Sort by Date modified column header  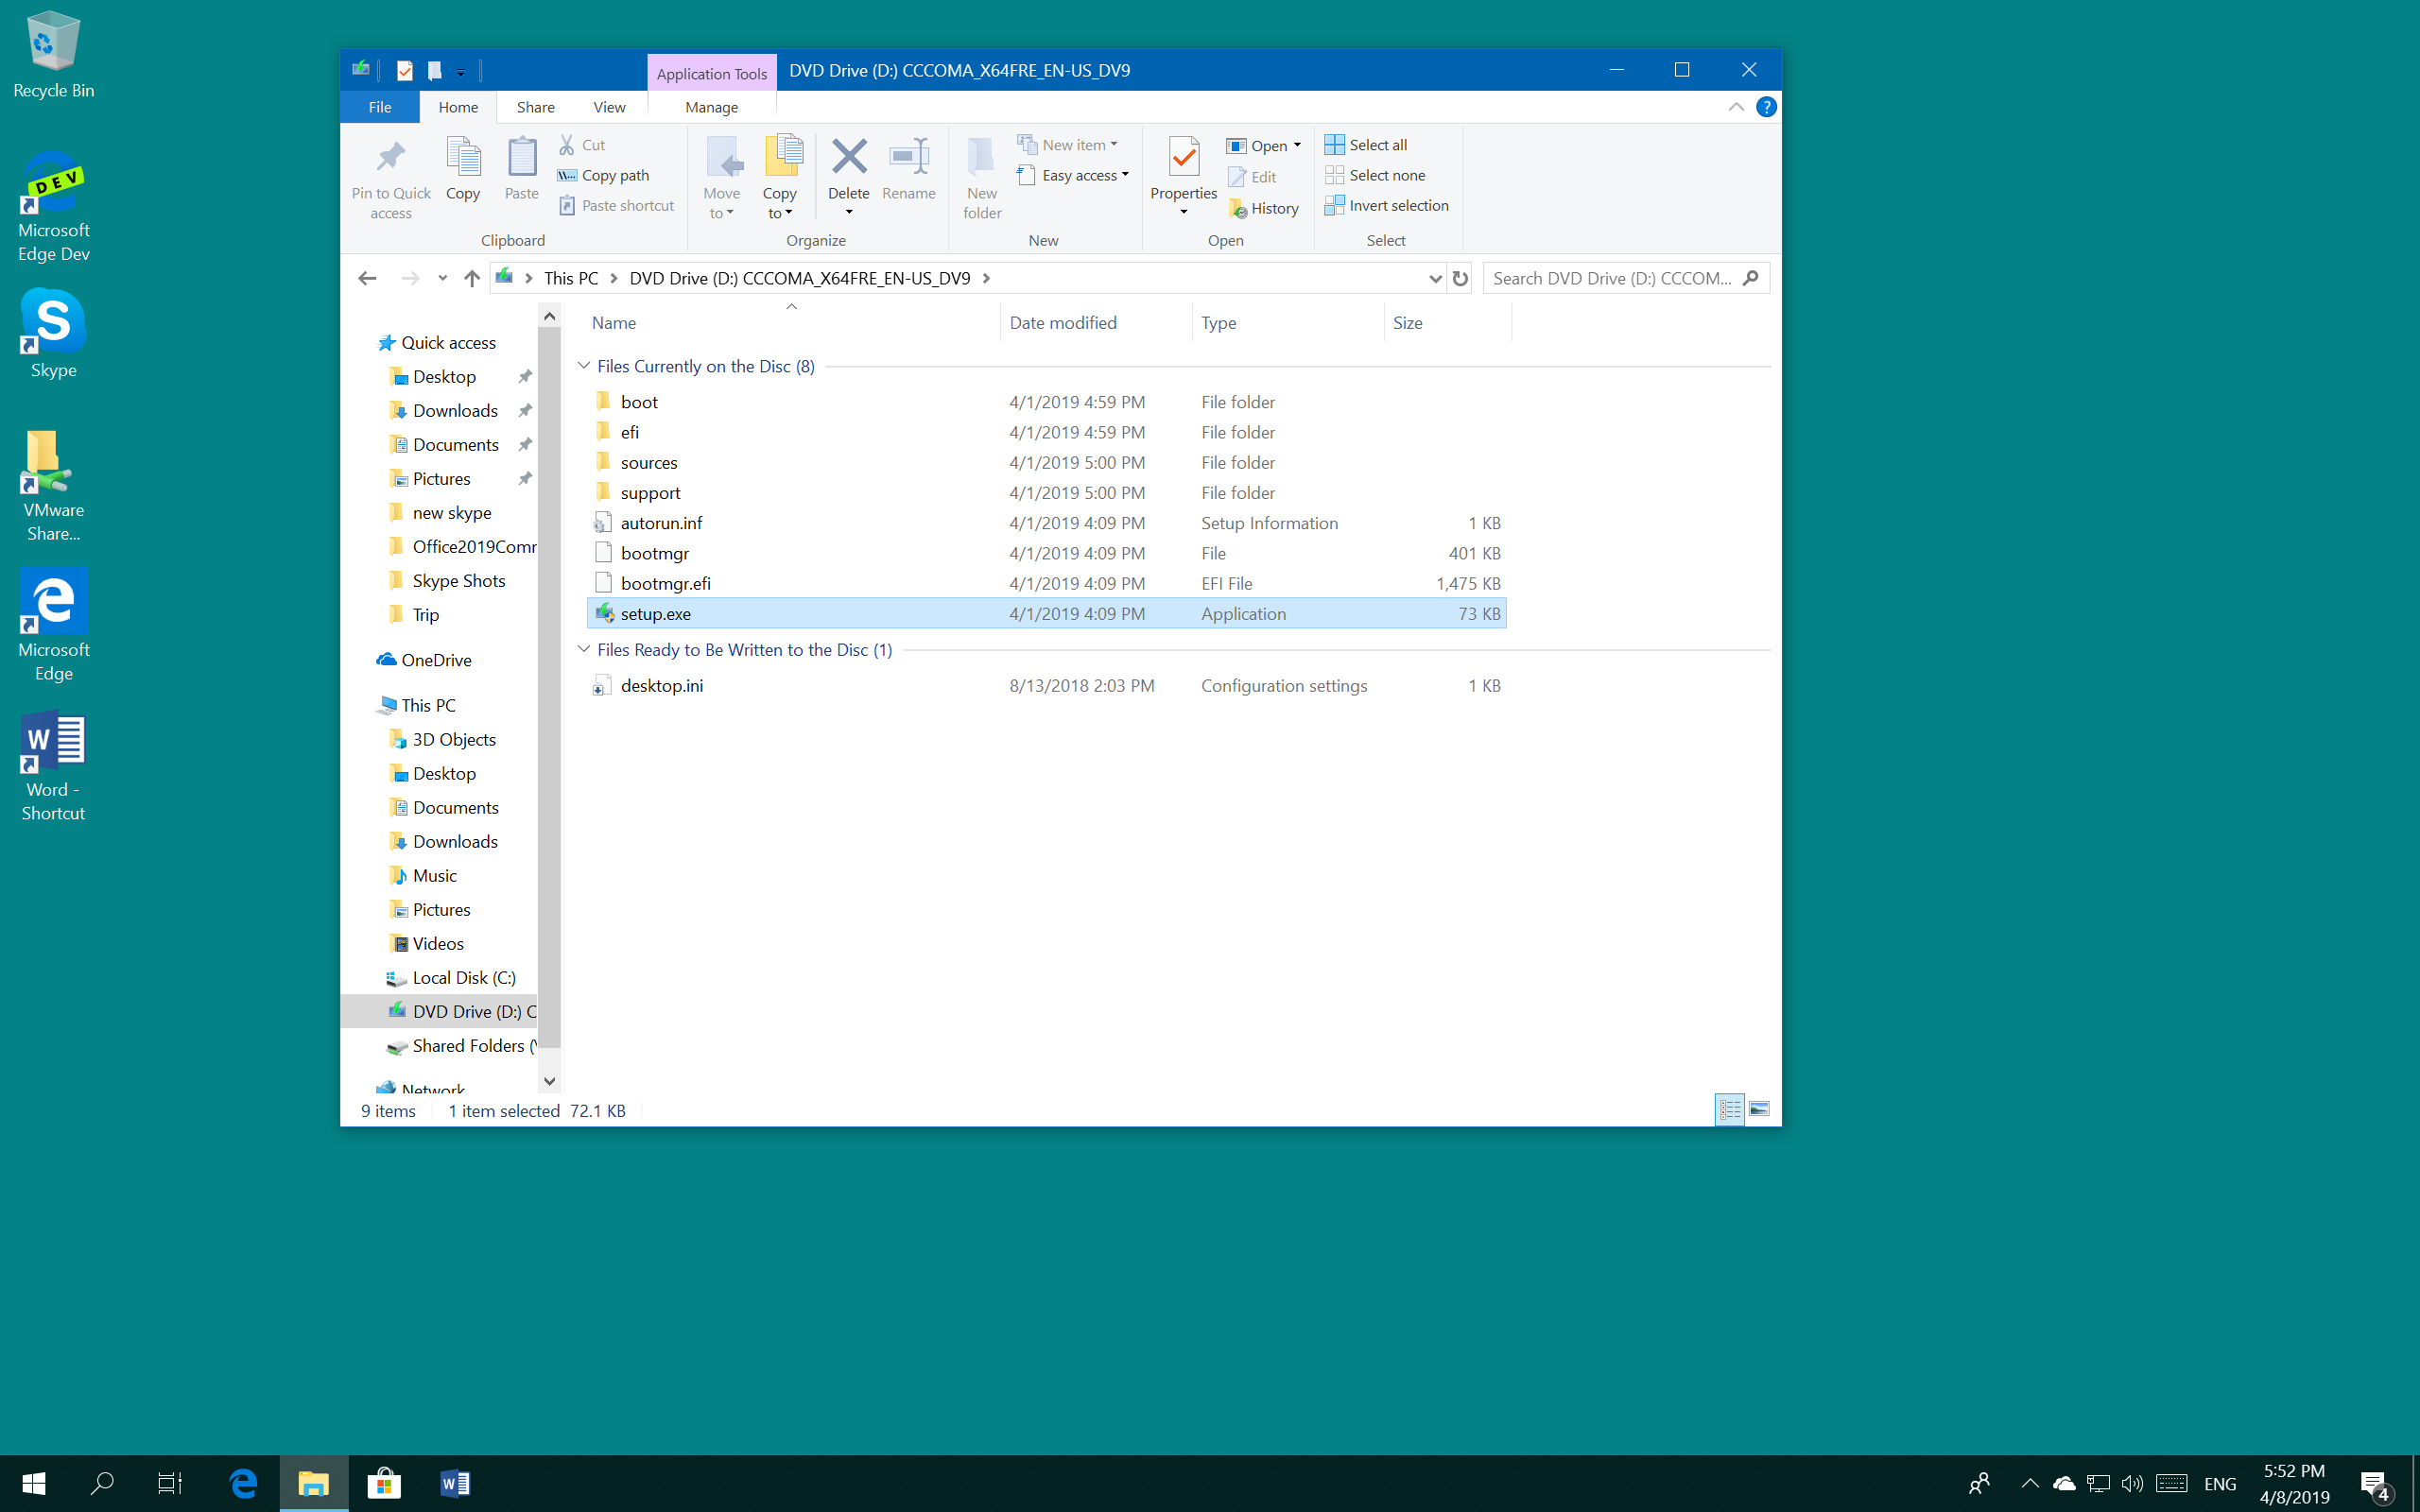pos(1096,322)
